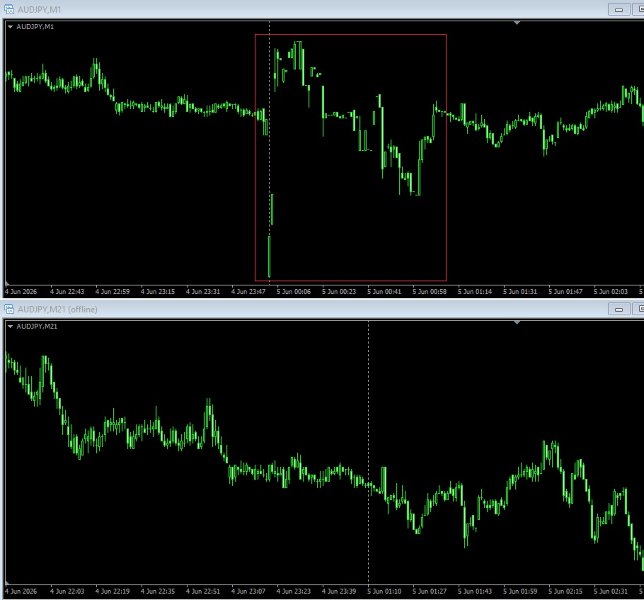Screen dimensions: 644x600
Task: Click tall candle at bottom of red rectangle
Action: (x=269, y=256)
